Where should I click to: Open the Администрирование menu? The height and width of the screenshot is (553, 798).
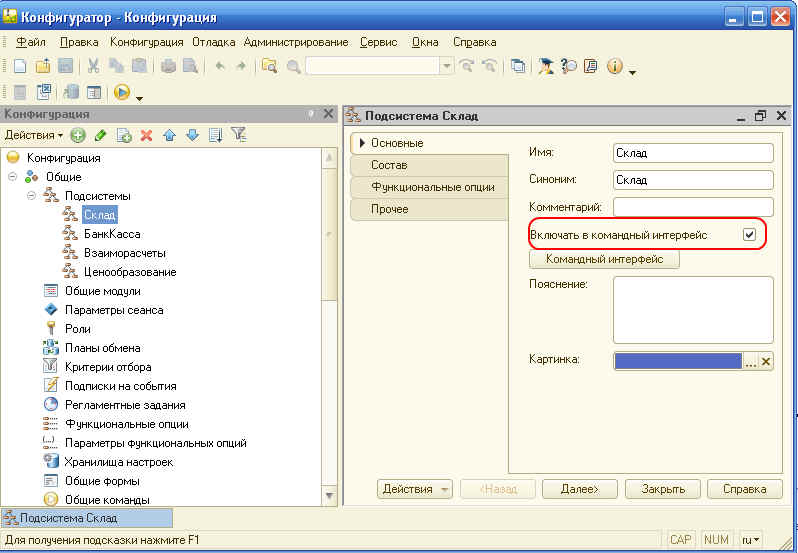[296, 42]
